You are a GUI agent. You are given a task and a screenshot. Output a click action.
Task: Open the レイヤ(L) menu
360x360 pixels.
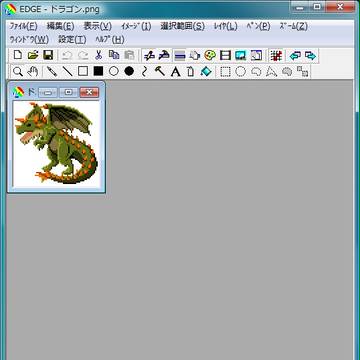(226, 26)
